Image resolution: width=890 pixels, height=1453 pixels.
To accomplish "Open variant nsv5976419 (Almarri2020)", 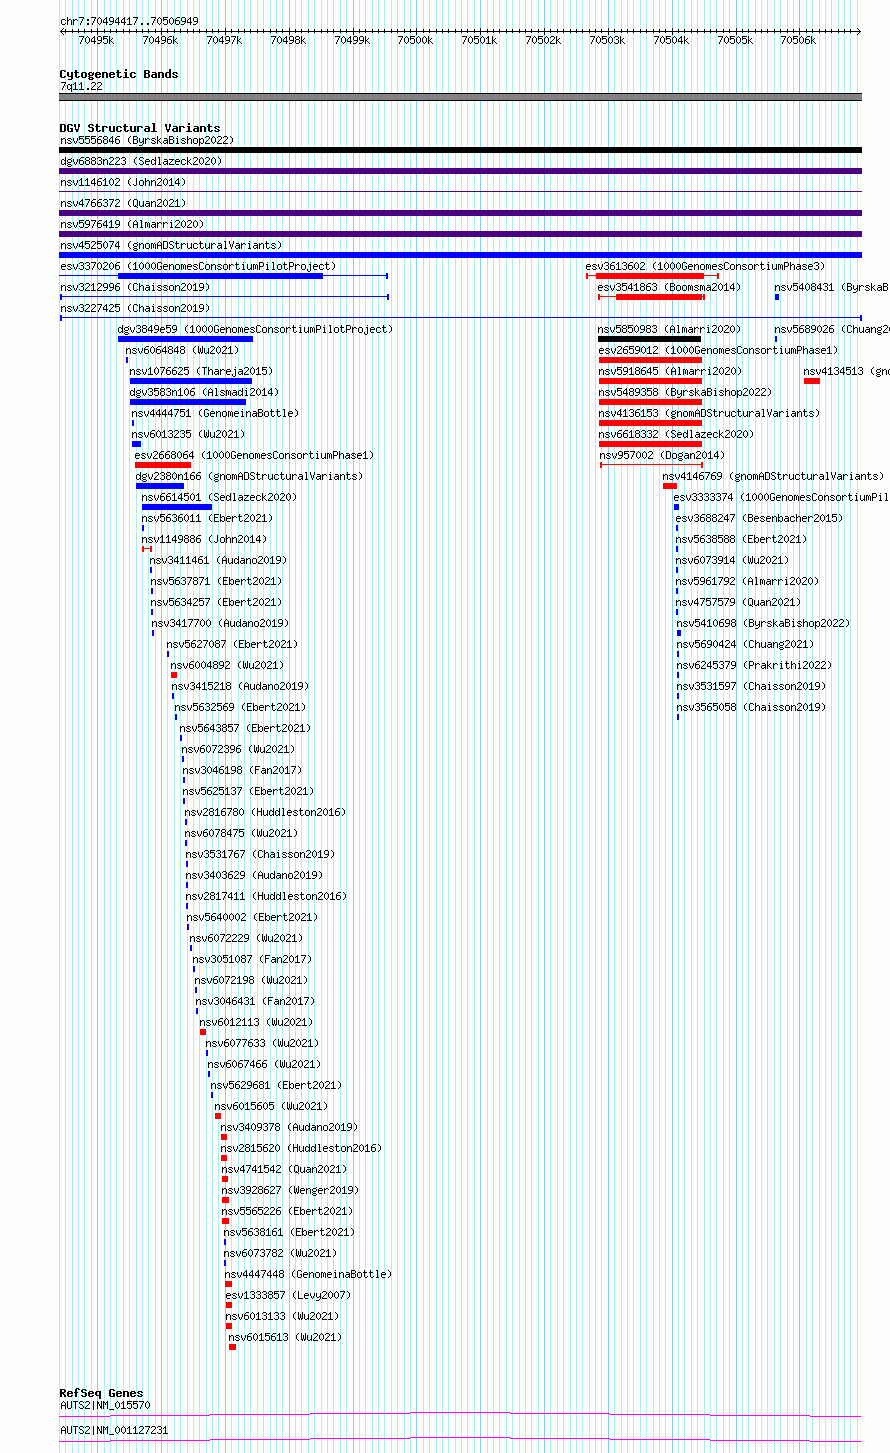I will coord(131,224).
